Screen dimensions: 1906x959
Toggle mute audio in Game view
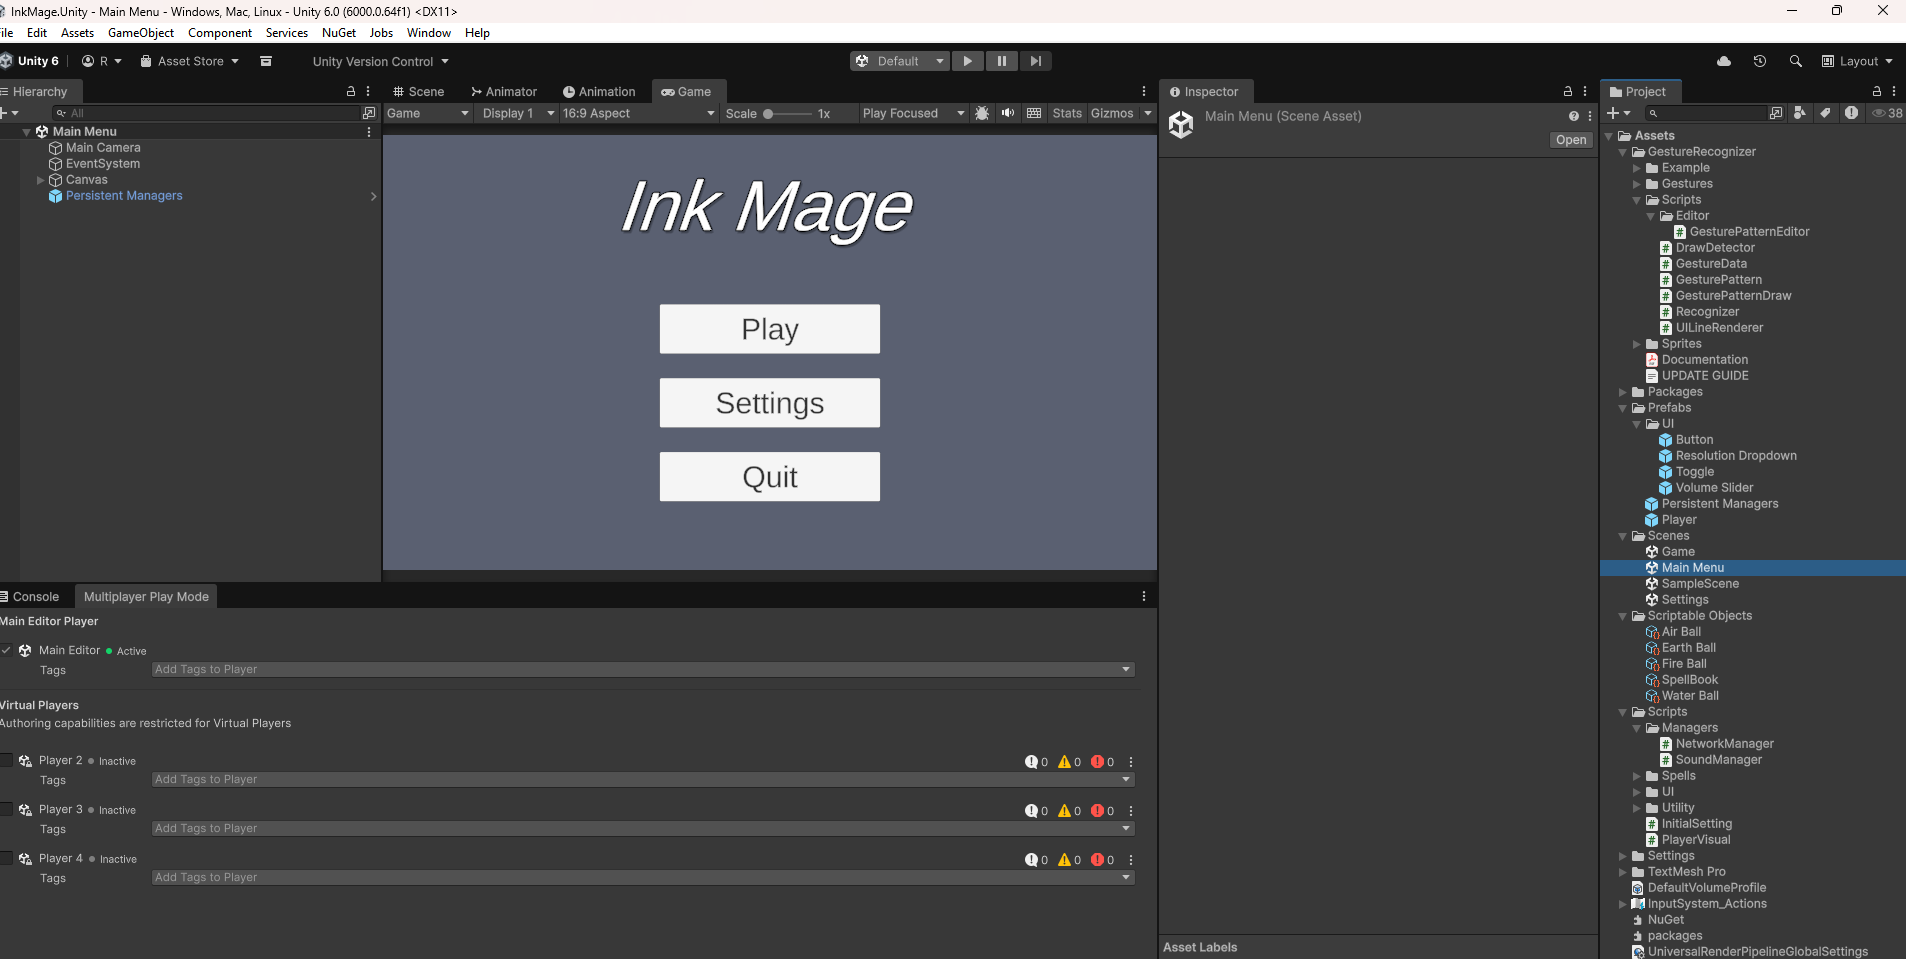pyautogui.click(x=1008, y=113)
